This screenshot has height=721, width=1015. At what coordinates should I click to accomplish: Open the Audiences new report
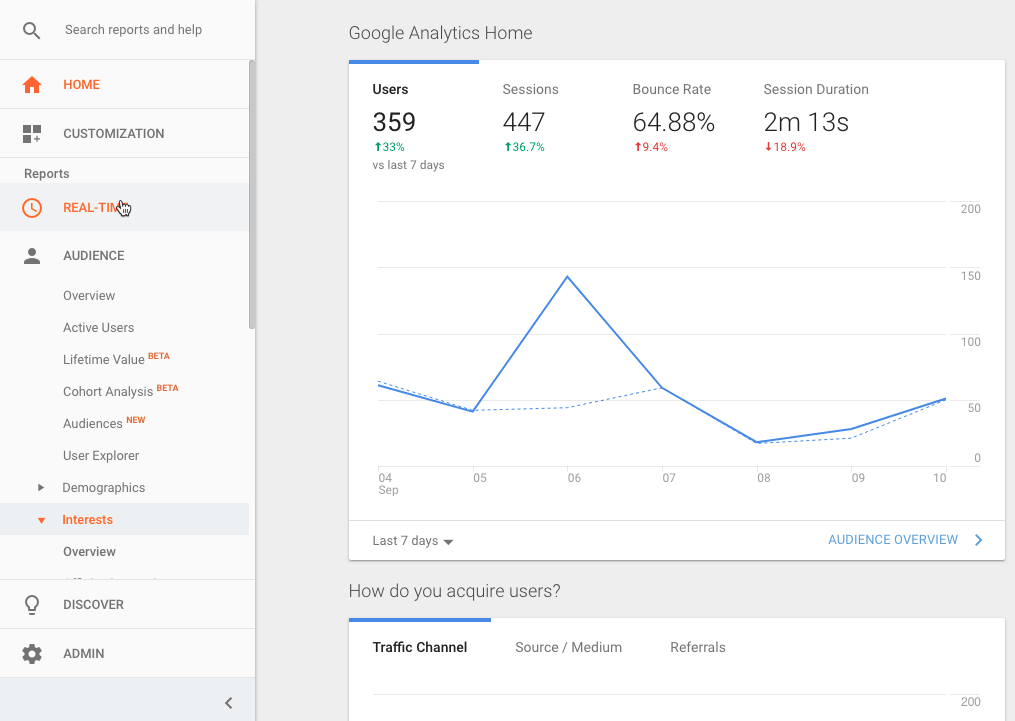104,423
